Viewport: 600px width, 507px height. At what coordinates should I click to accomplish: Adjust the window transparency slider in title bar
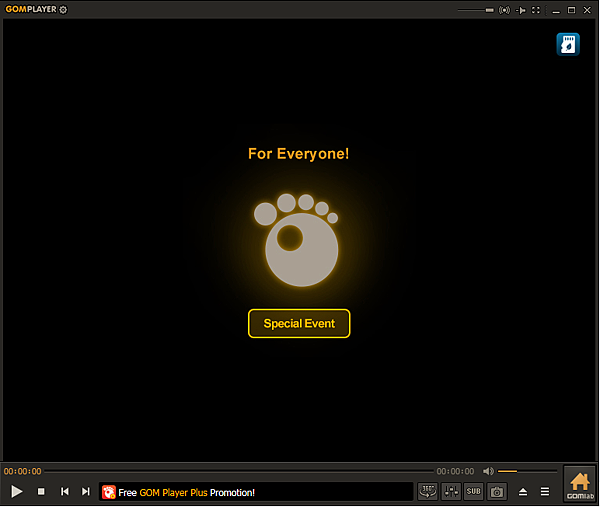476,10
